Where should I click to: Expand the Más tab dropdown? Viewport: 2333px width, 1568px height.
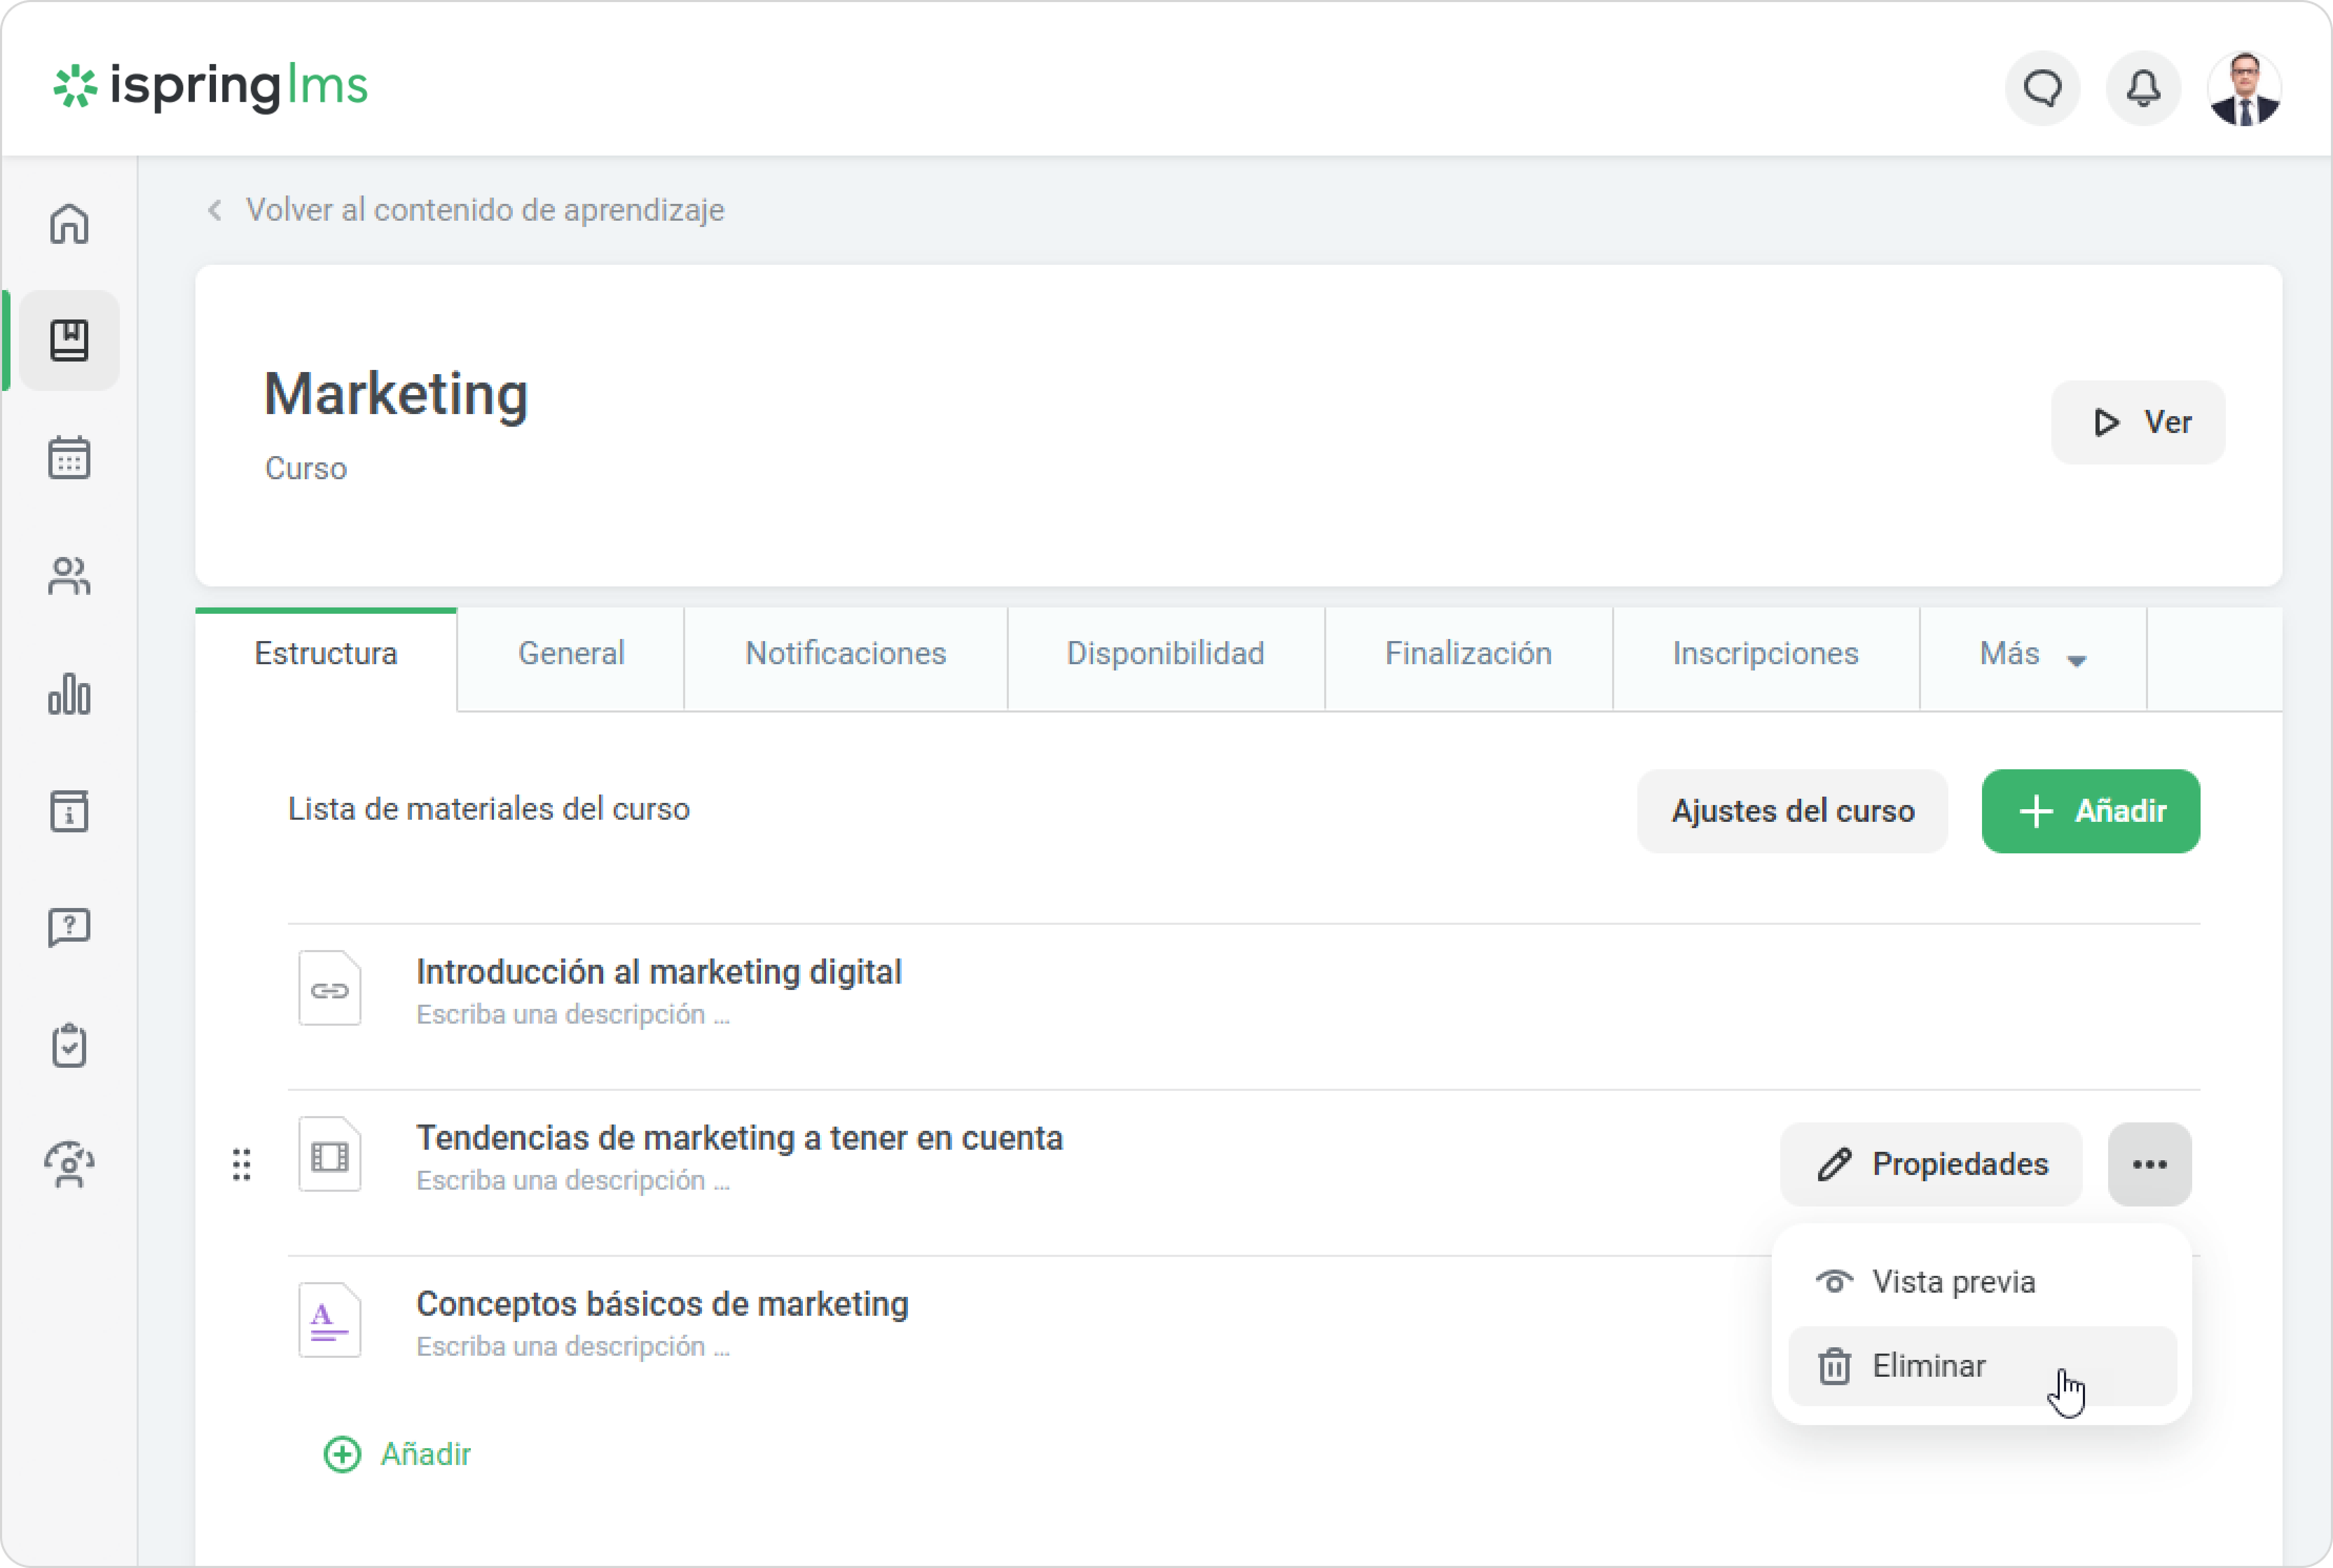[x=2032, y=655]
